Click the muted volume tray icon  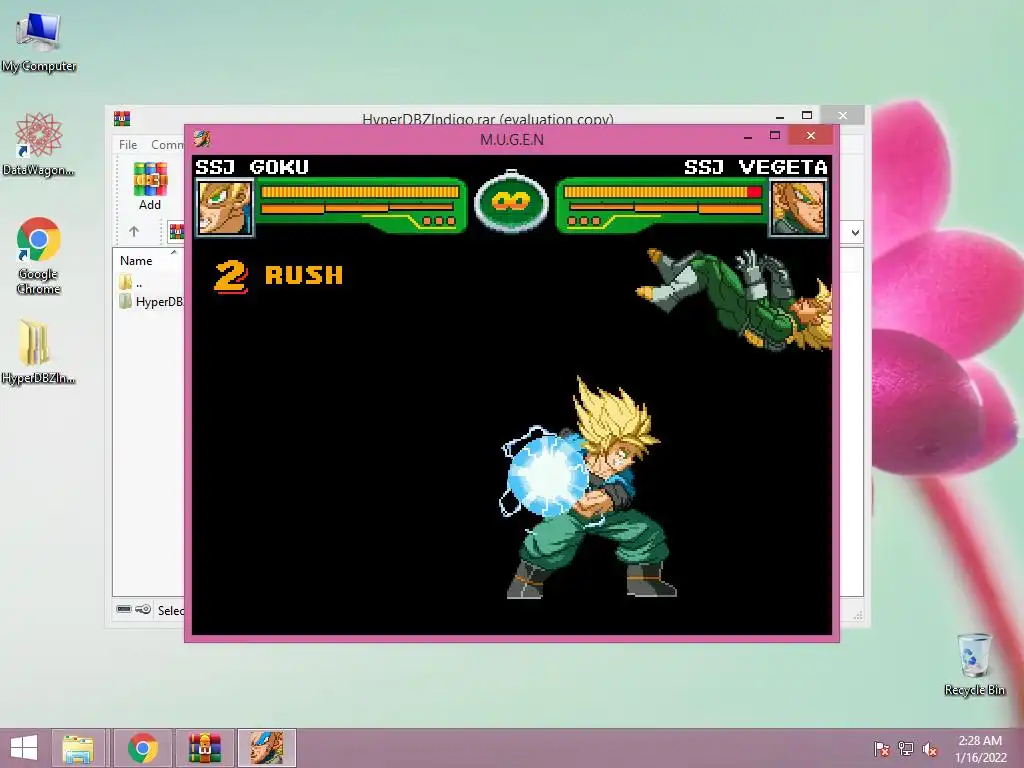[x=930, y=749]
